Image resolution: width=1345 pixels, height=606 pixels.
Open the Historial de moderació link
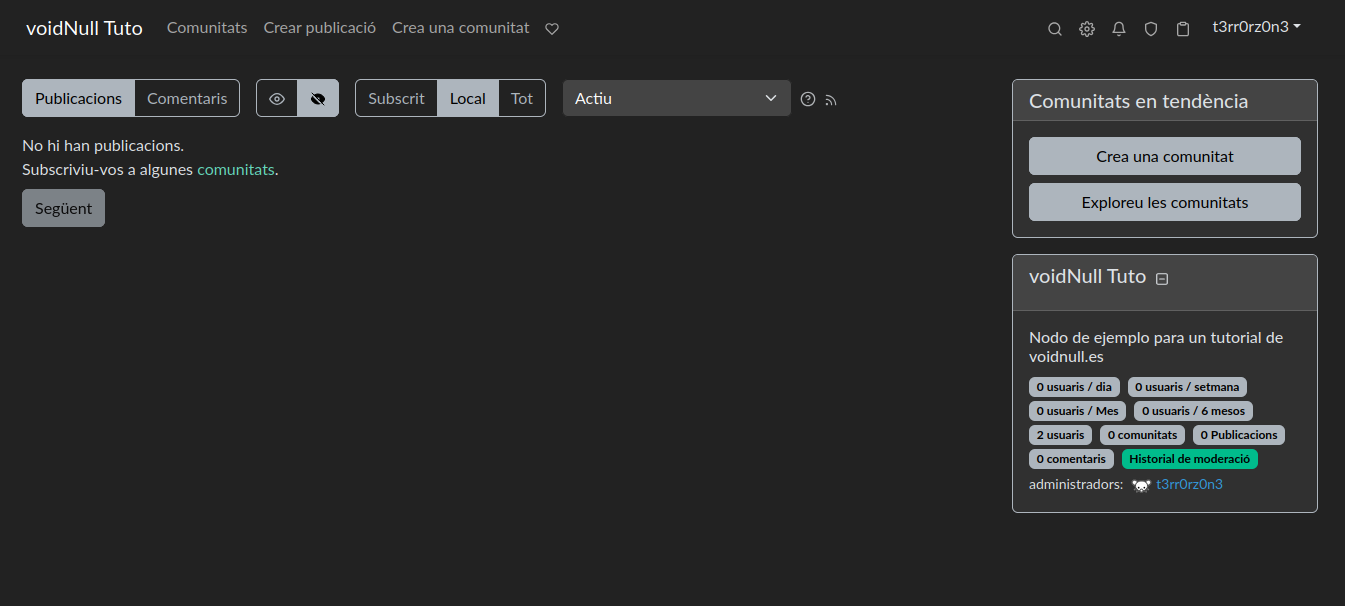1189,459
